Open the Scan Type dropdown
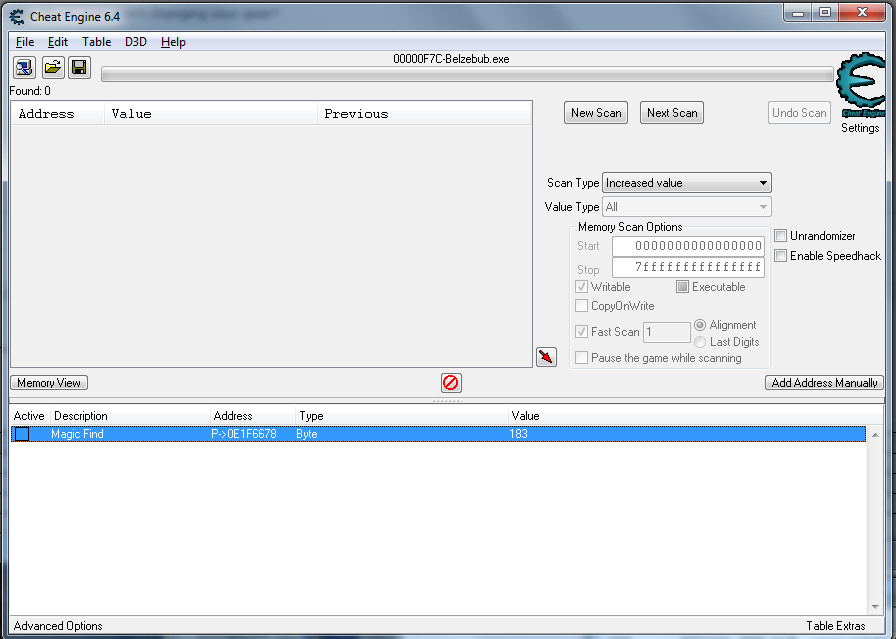The width and height of the screenshot is (896, 639). point(687,183)
